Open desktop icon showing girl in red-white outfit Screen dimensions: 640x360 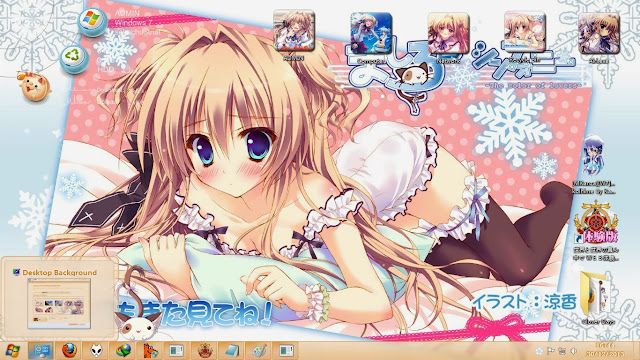click(294, 32)
